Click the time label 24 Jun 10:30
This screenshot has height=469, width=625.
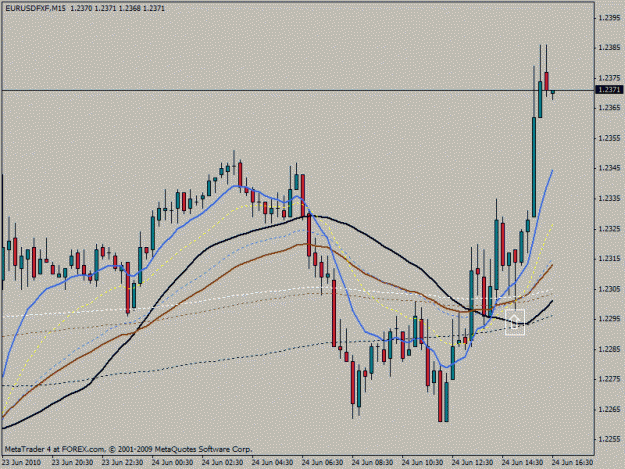pyautogui.click(x=422, y=463)
